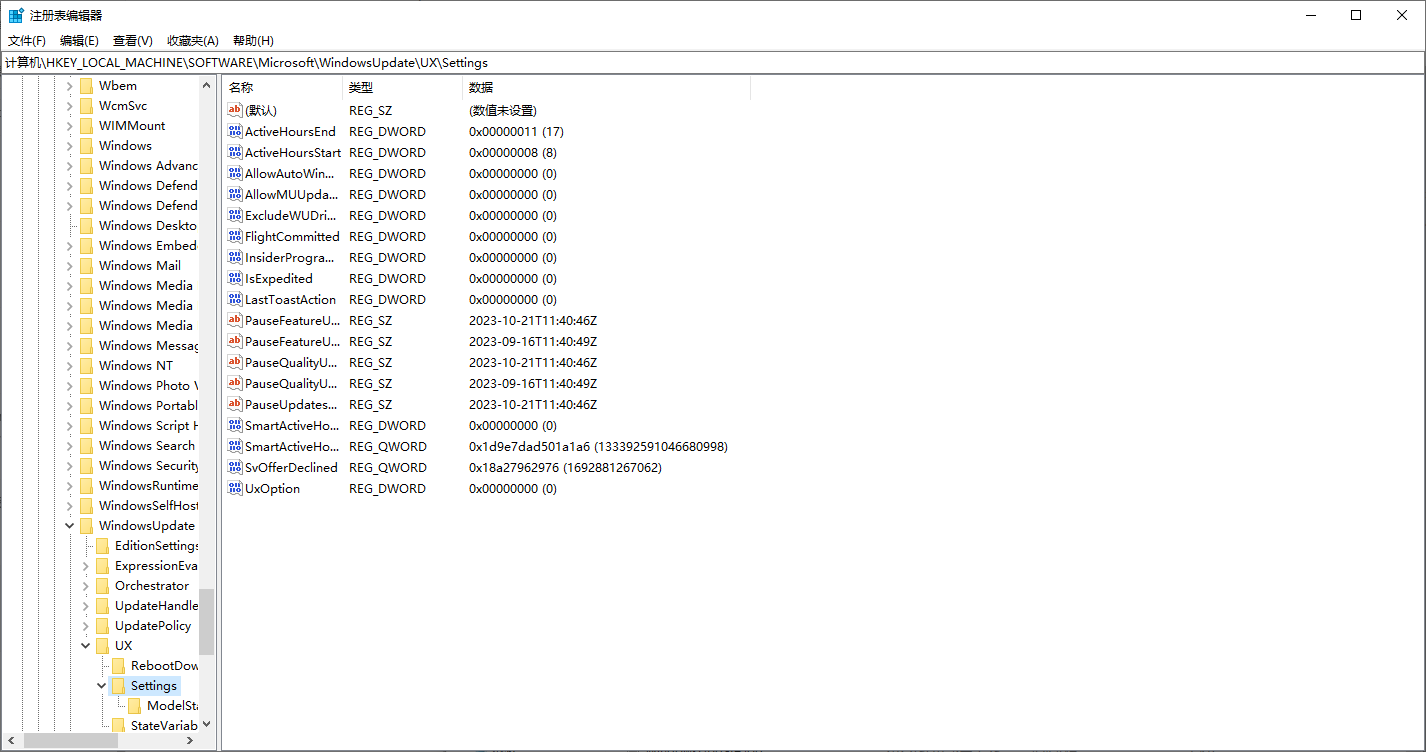Sort values by the 名称 column header
The height and width of the screenshot is (752, 1426).
pos(282,88)
